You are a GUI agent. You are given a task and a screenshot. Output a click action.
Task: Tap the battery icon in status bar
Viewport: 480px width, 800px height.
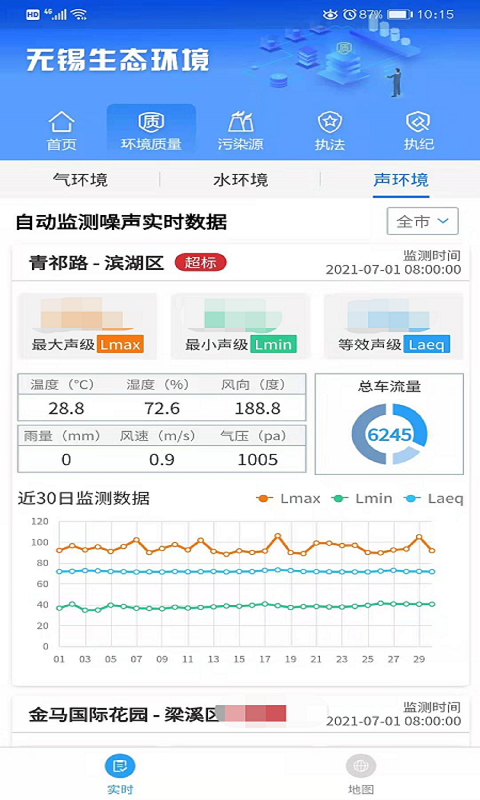point(399,14)
